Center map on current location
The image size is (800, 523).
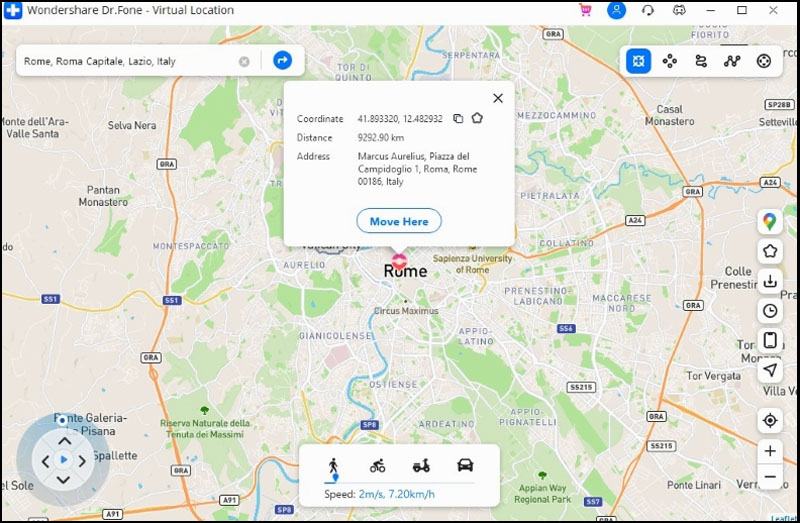tap(770, 420)
